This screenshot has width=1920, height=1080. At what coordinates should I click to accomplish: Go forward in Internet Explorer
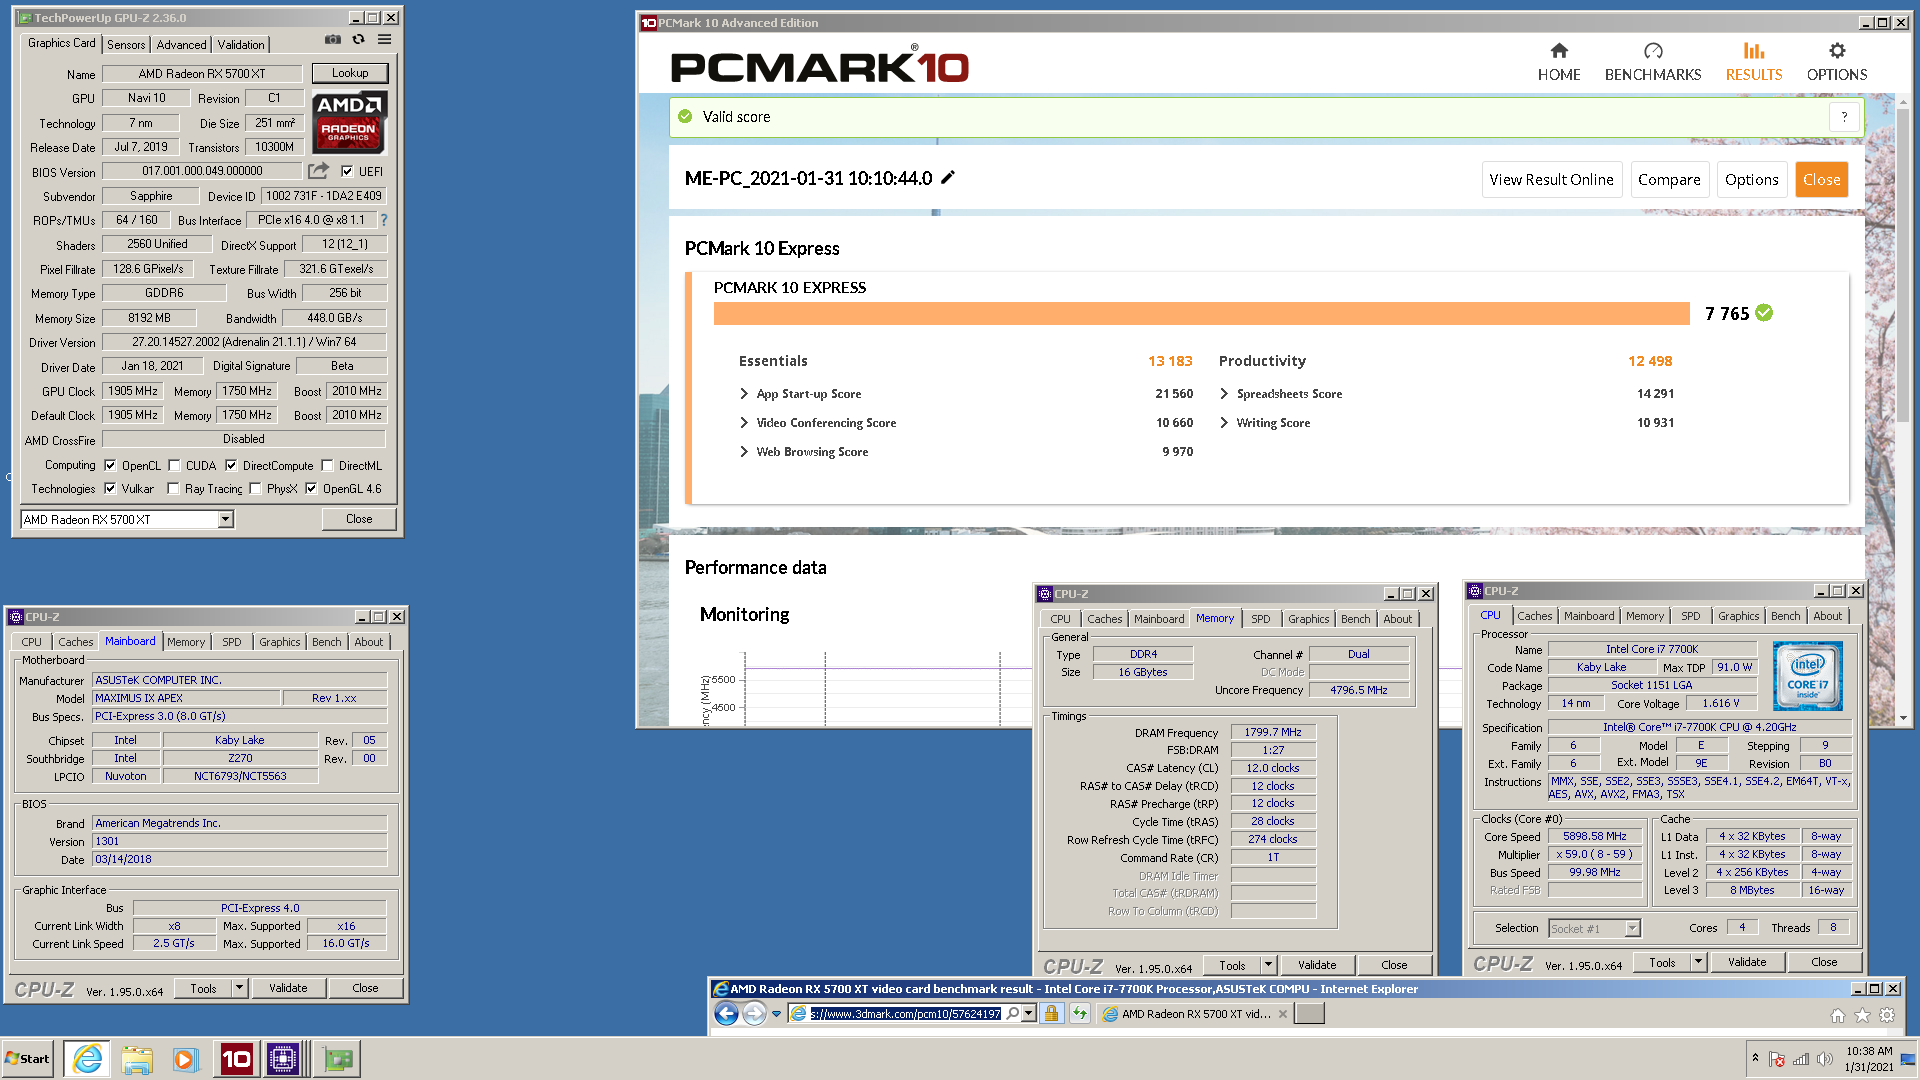coord(754,1014)
